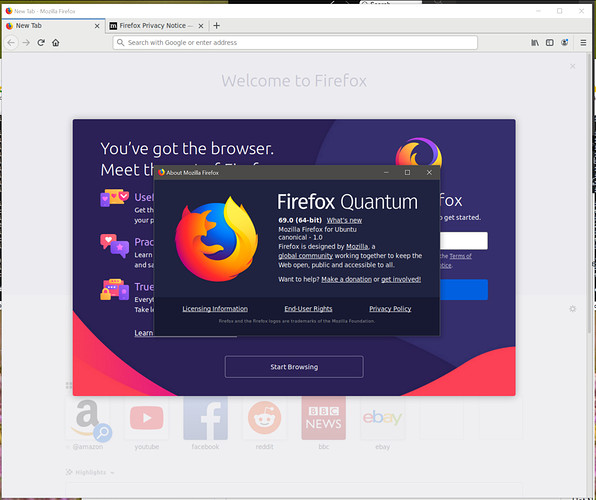
Task: Focus the address search bar
Action: [295, 43]
